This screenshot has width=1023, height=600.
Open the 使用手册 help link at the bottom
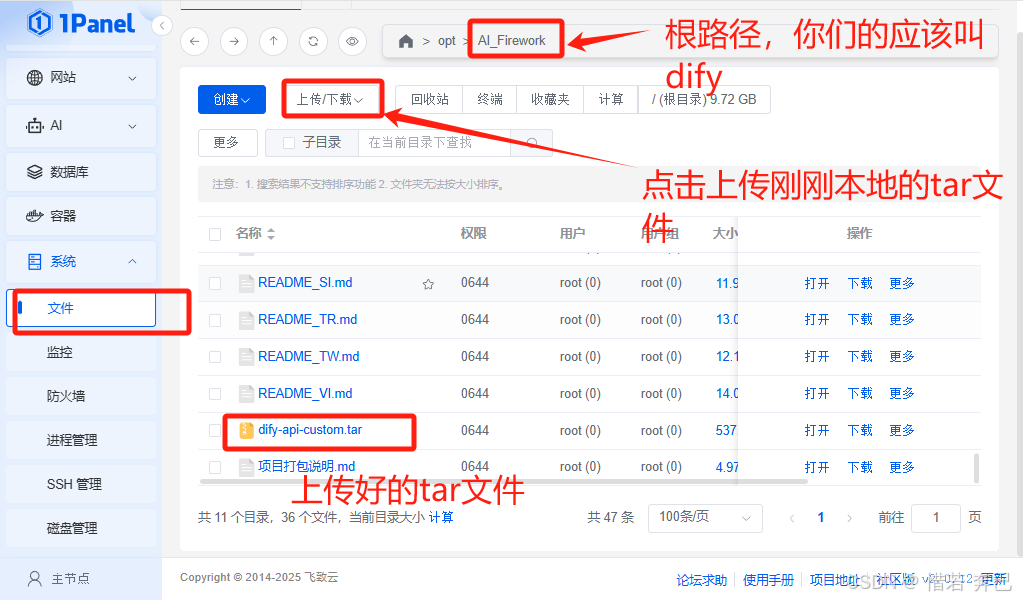[768, 578]
